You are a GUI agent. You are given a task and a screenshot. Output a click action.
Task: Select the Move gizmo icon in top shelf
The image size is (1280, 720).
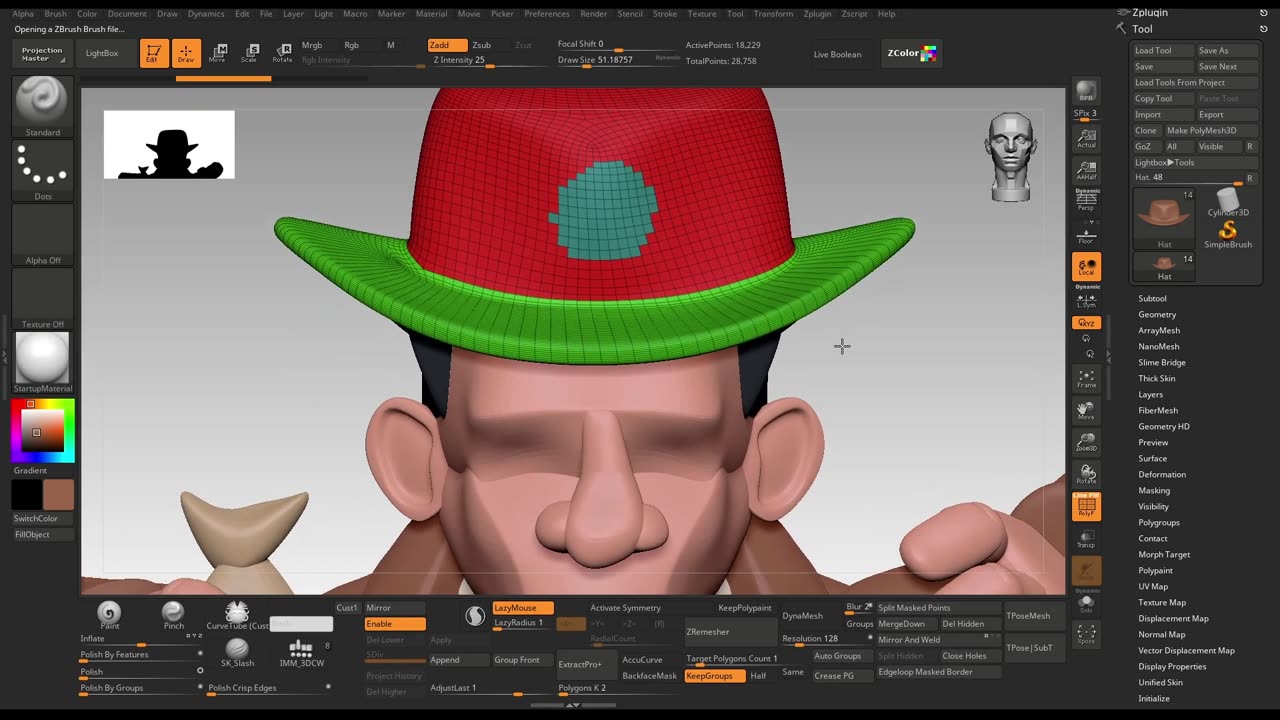pos(217,54)
